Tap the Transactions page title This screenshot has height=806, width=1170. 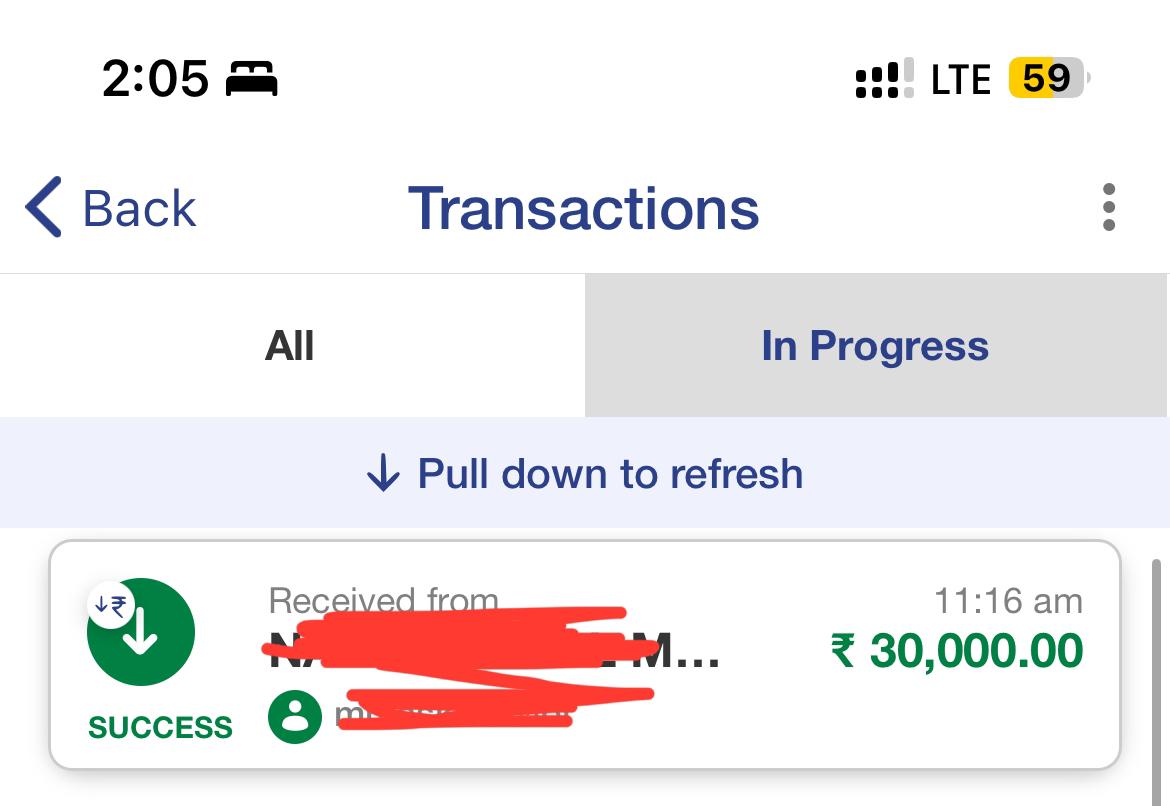pos(584,208)
